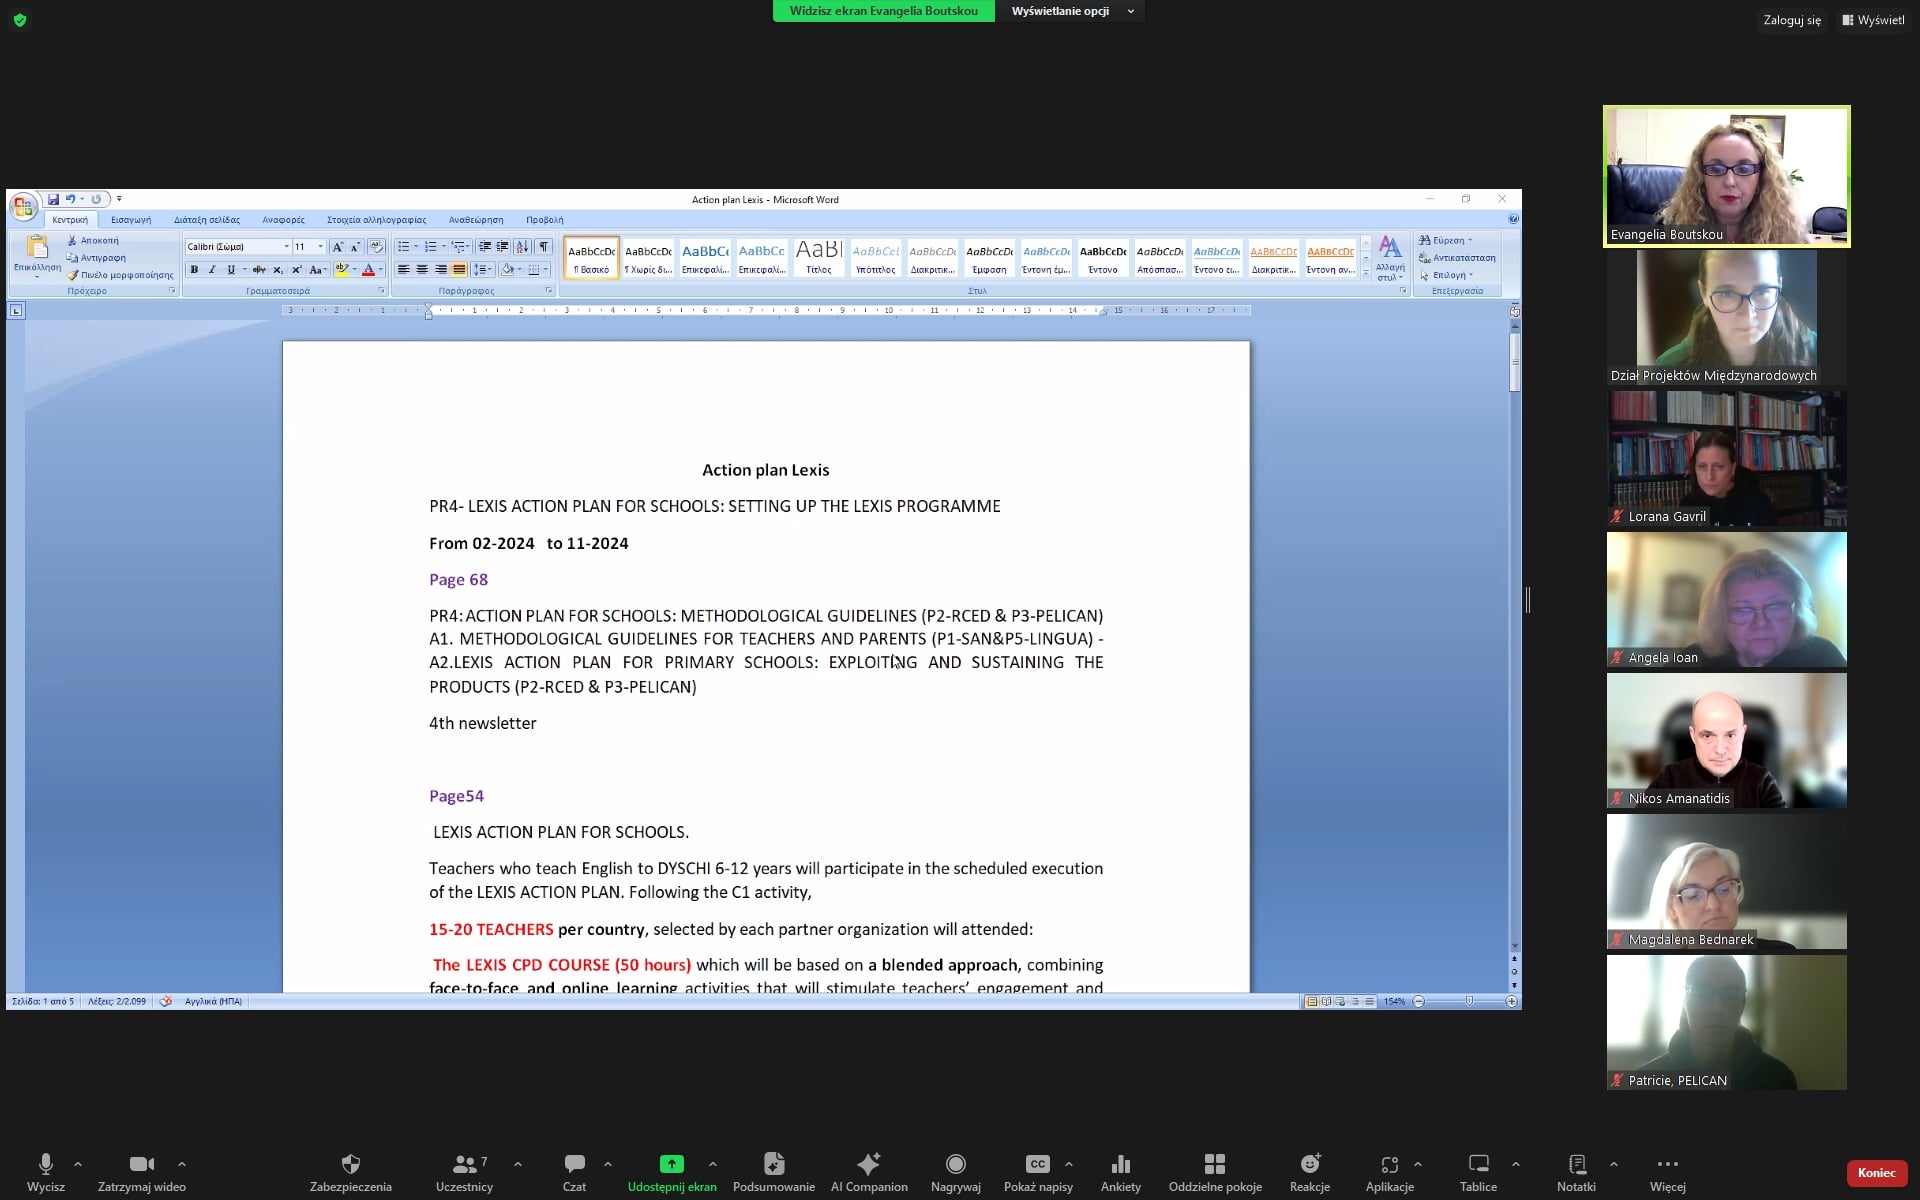Open Reakcje reactions
The image size is (1920, 1200).
click(x=1309, y=1171)
